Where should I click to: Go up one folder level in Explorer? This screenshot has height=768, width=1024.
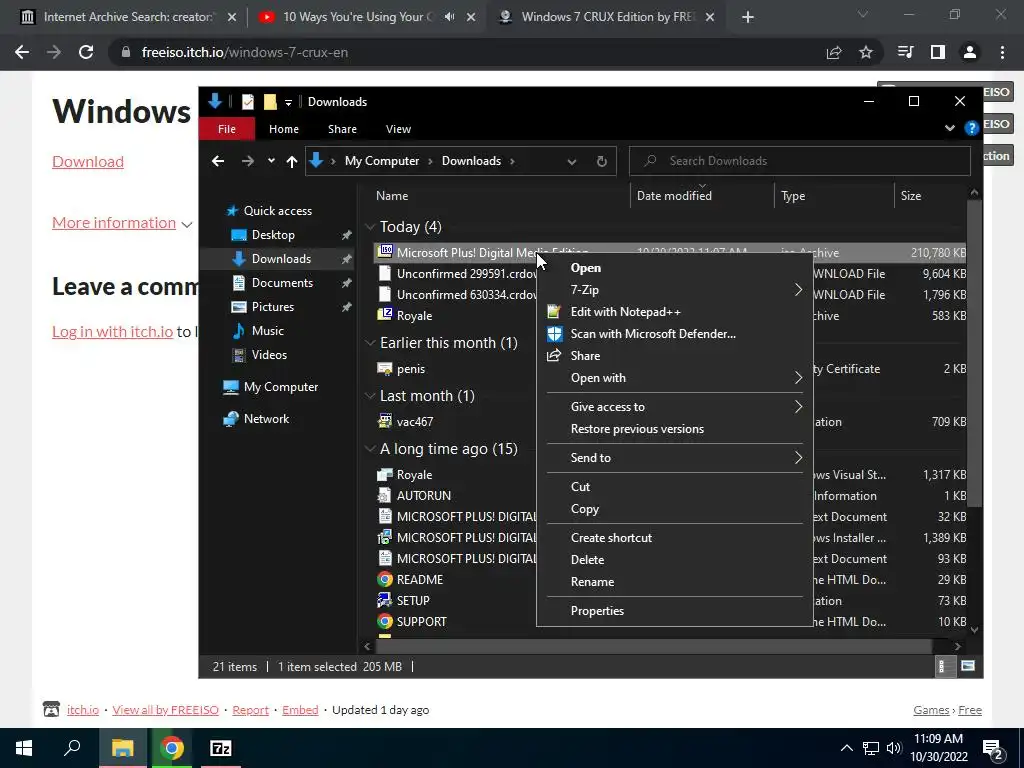pos(292,161)
